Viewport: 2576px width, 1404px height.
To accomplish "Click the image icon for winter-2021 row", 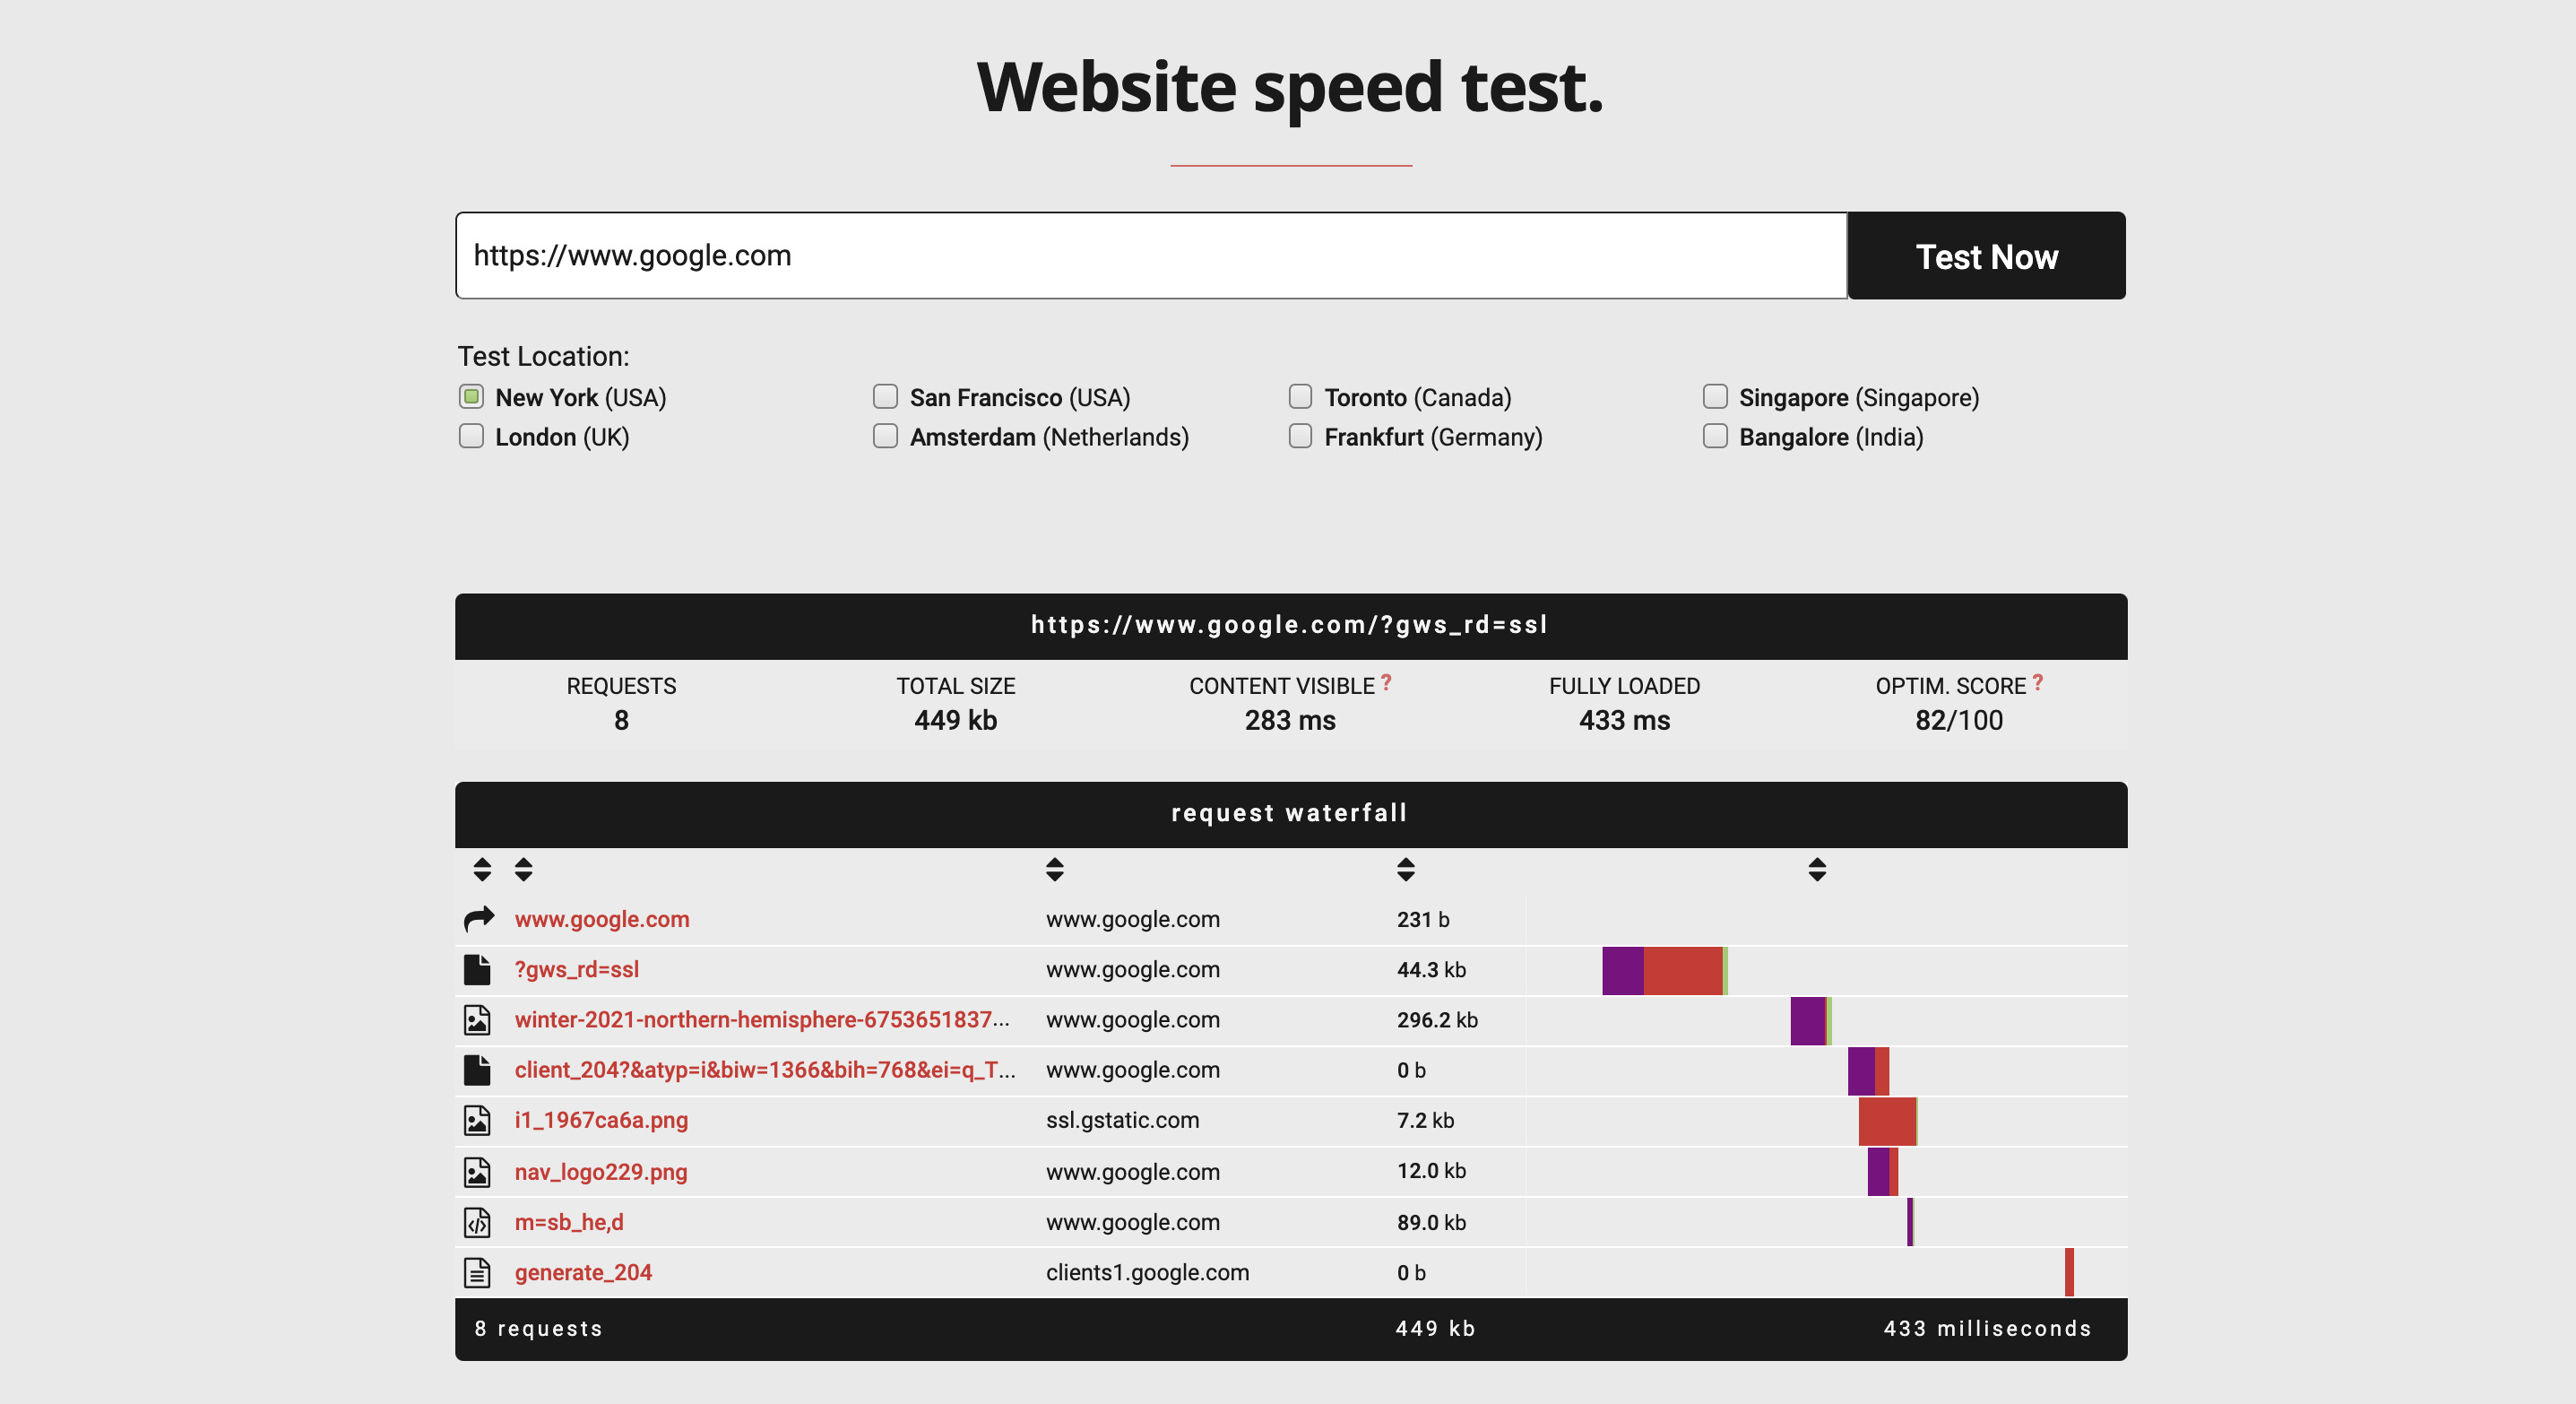I will tap(477, 1019).
